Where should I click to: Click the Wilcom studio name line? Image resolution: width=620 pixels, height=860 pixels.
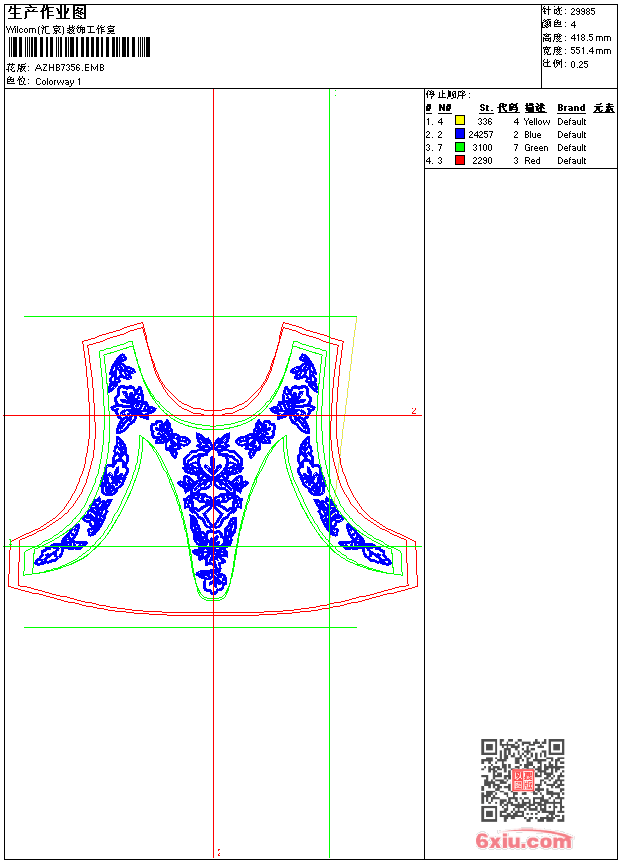pos(61,30)
